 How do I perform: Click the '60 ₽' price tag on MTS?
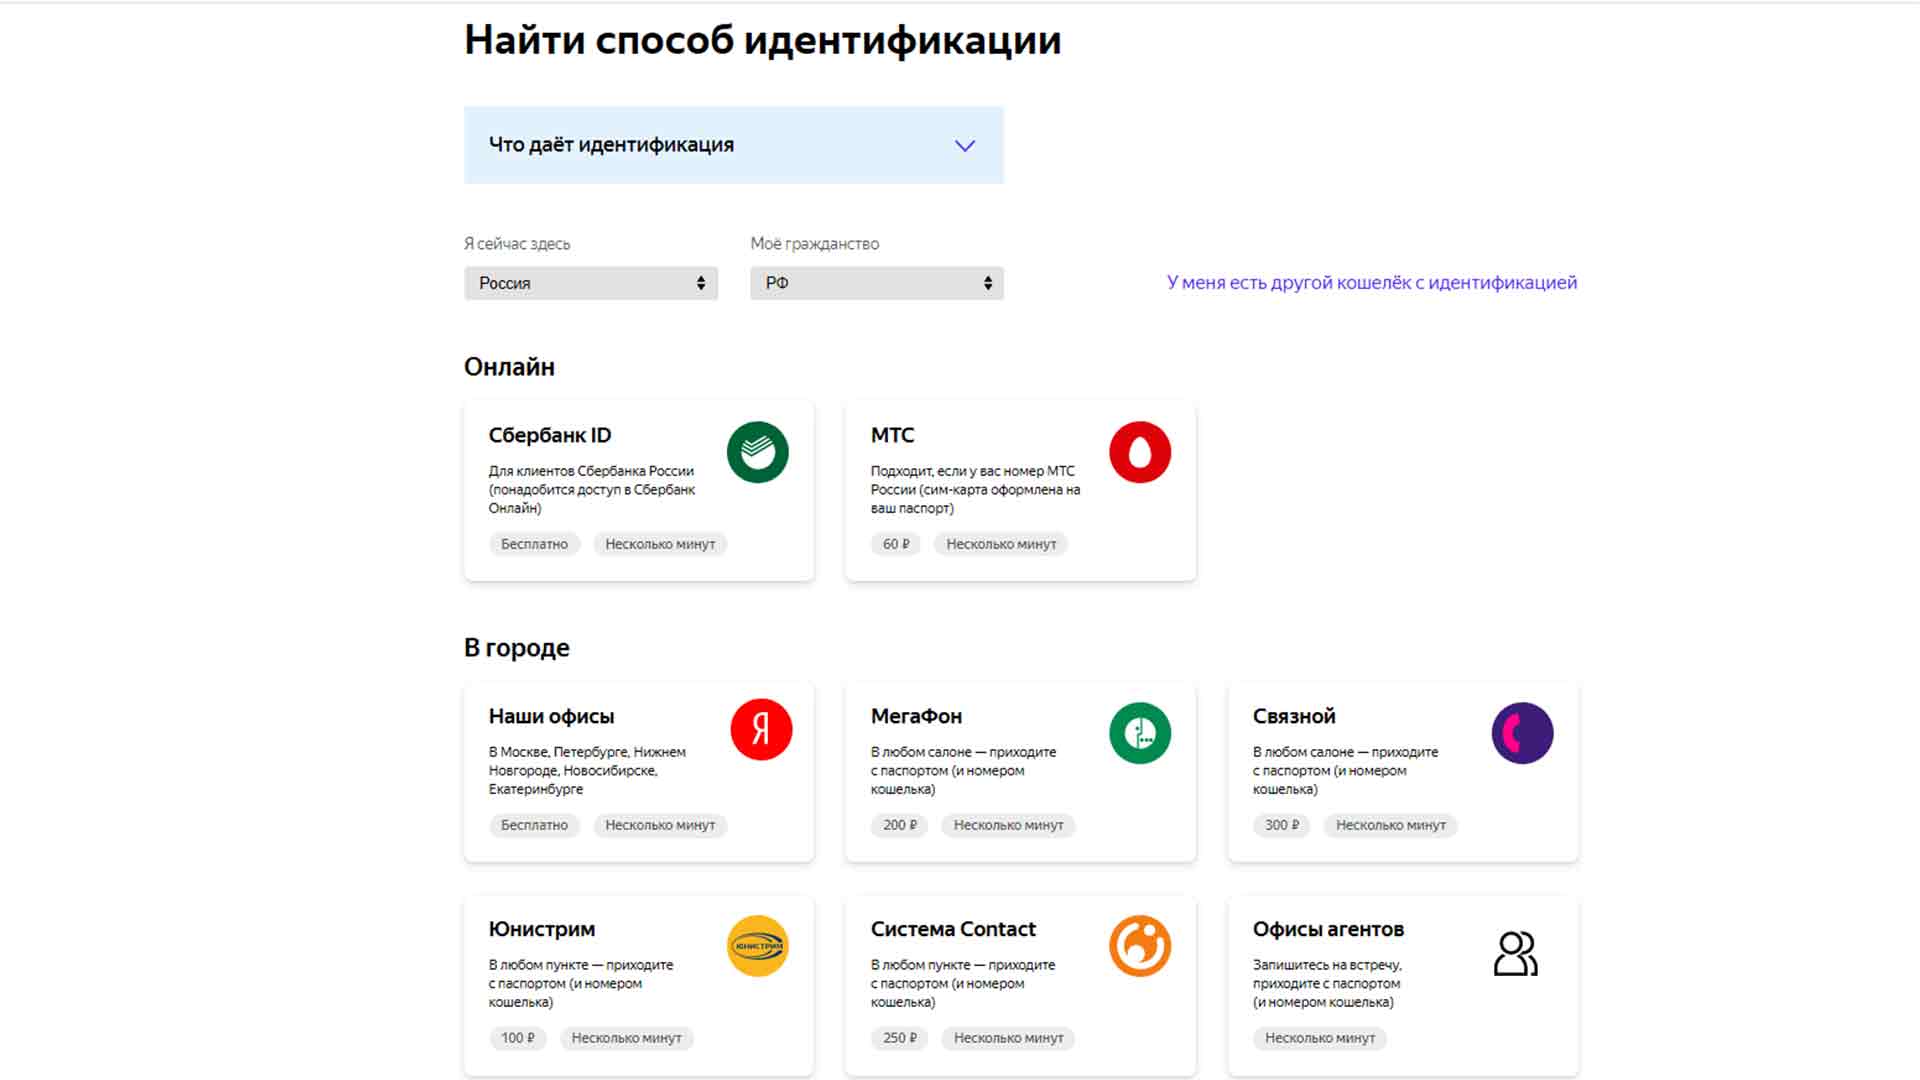pos(895,545)
